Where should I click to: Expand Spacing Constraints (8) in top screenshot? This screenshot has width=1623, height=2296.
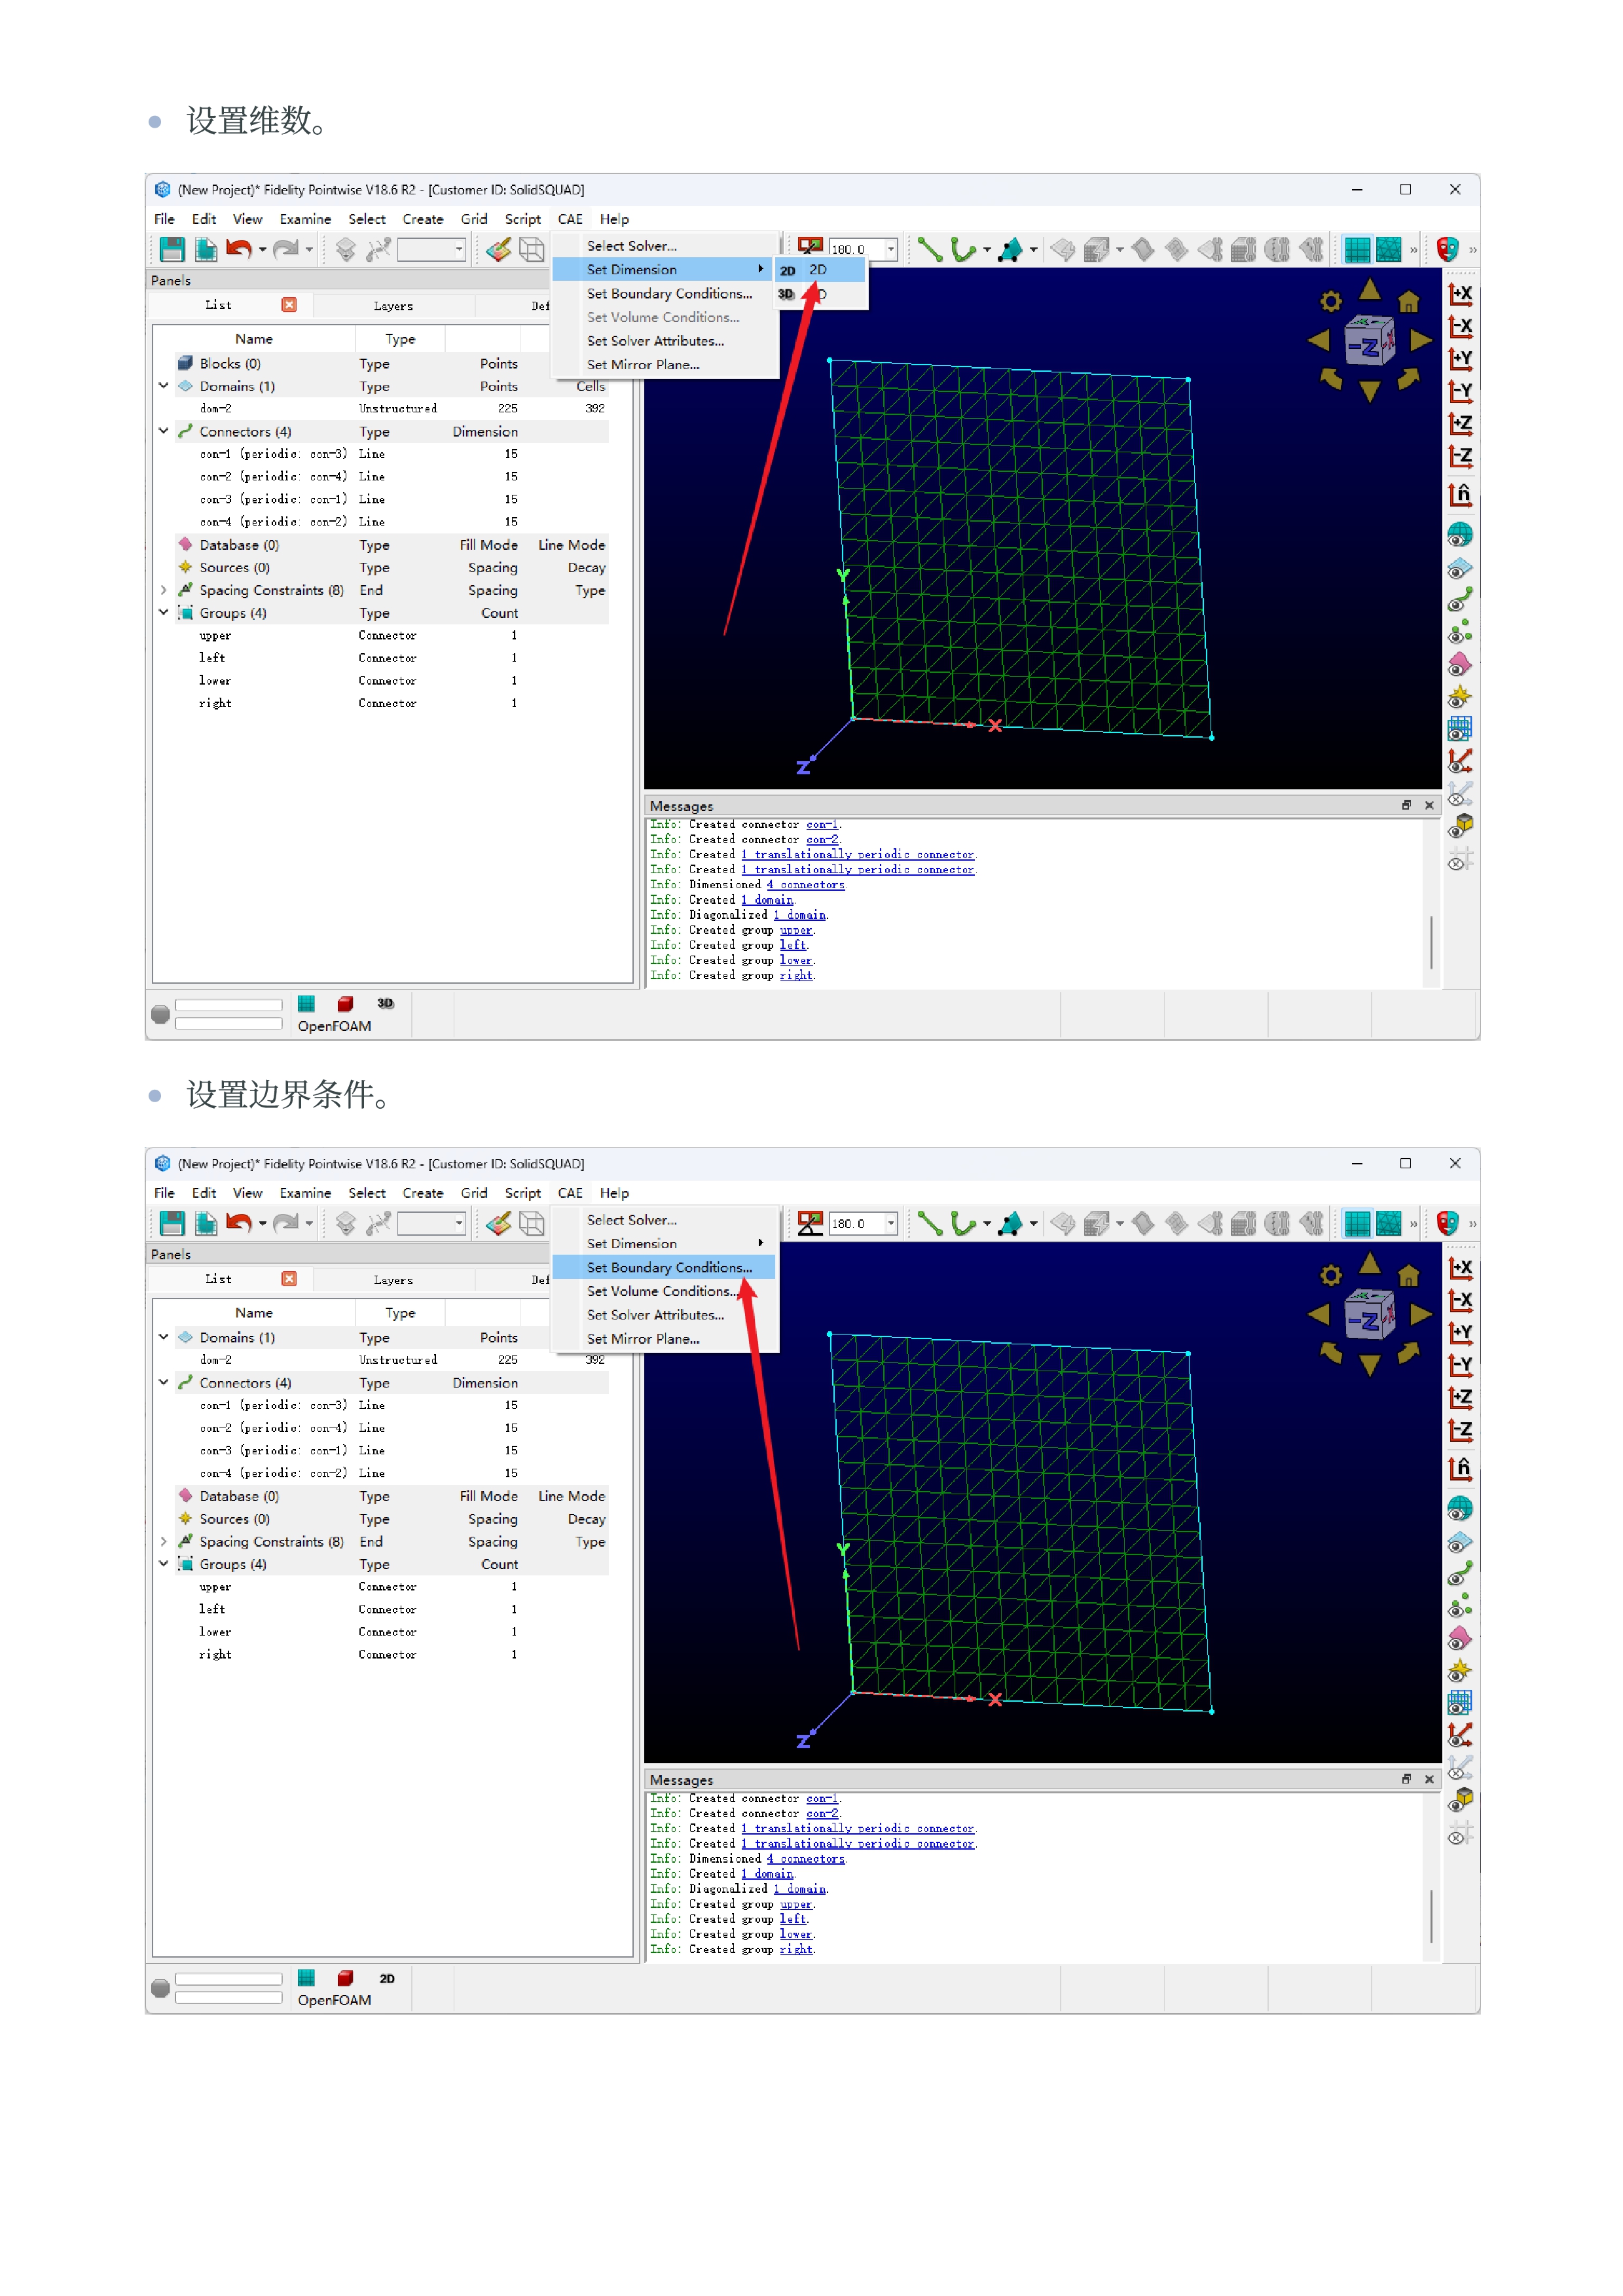pyautogui.click(x=163, y=590)
